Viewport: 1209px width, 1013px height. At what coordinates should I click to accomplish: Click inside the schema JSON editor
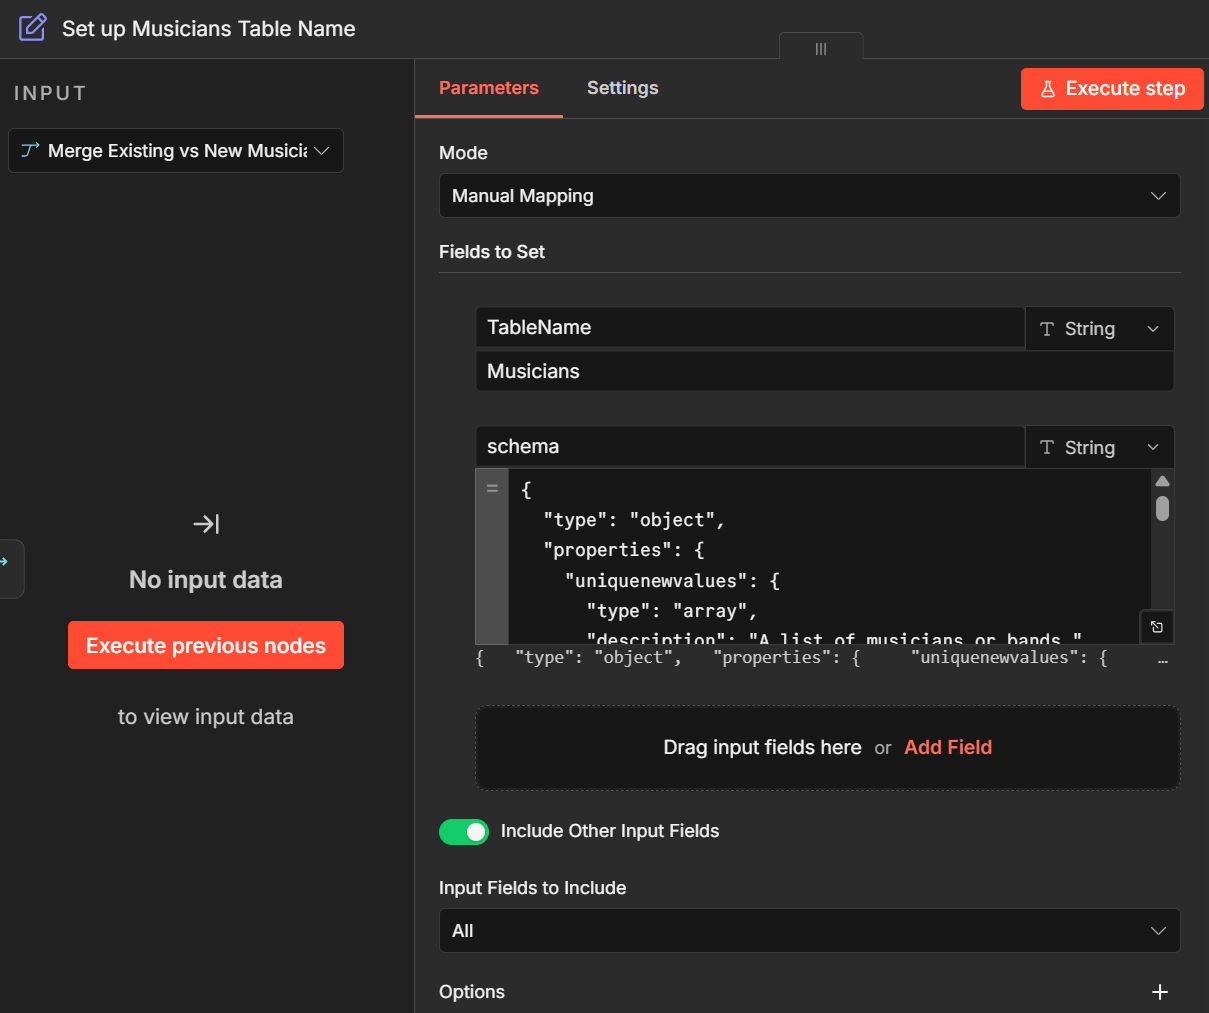[x=828, y=556]
